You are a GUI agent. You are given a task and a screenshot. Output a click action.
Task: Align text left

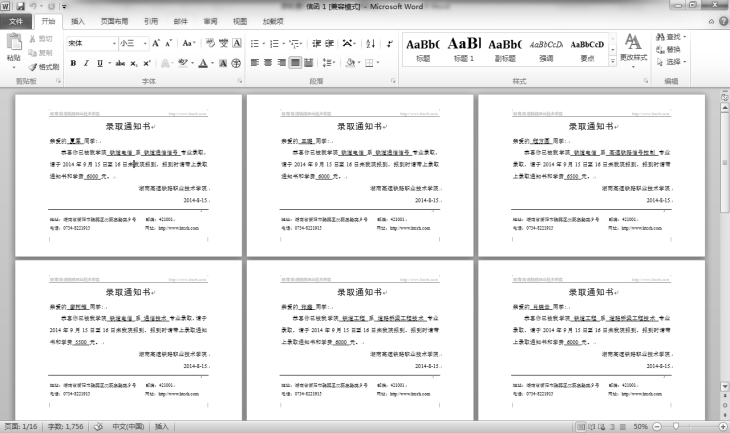[x=255, y=62]
